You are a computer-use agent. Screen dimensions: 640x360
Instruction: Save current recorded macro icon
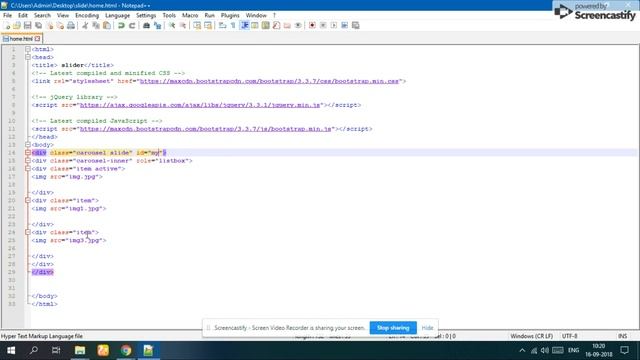click(356, 25)
